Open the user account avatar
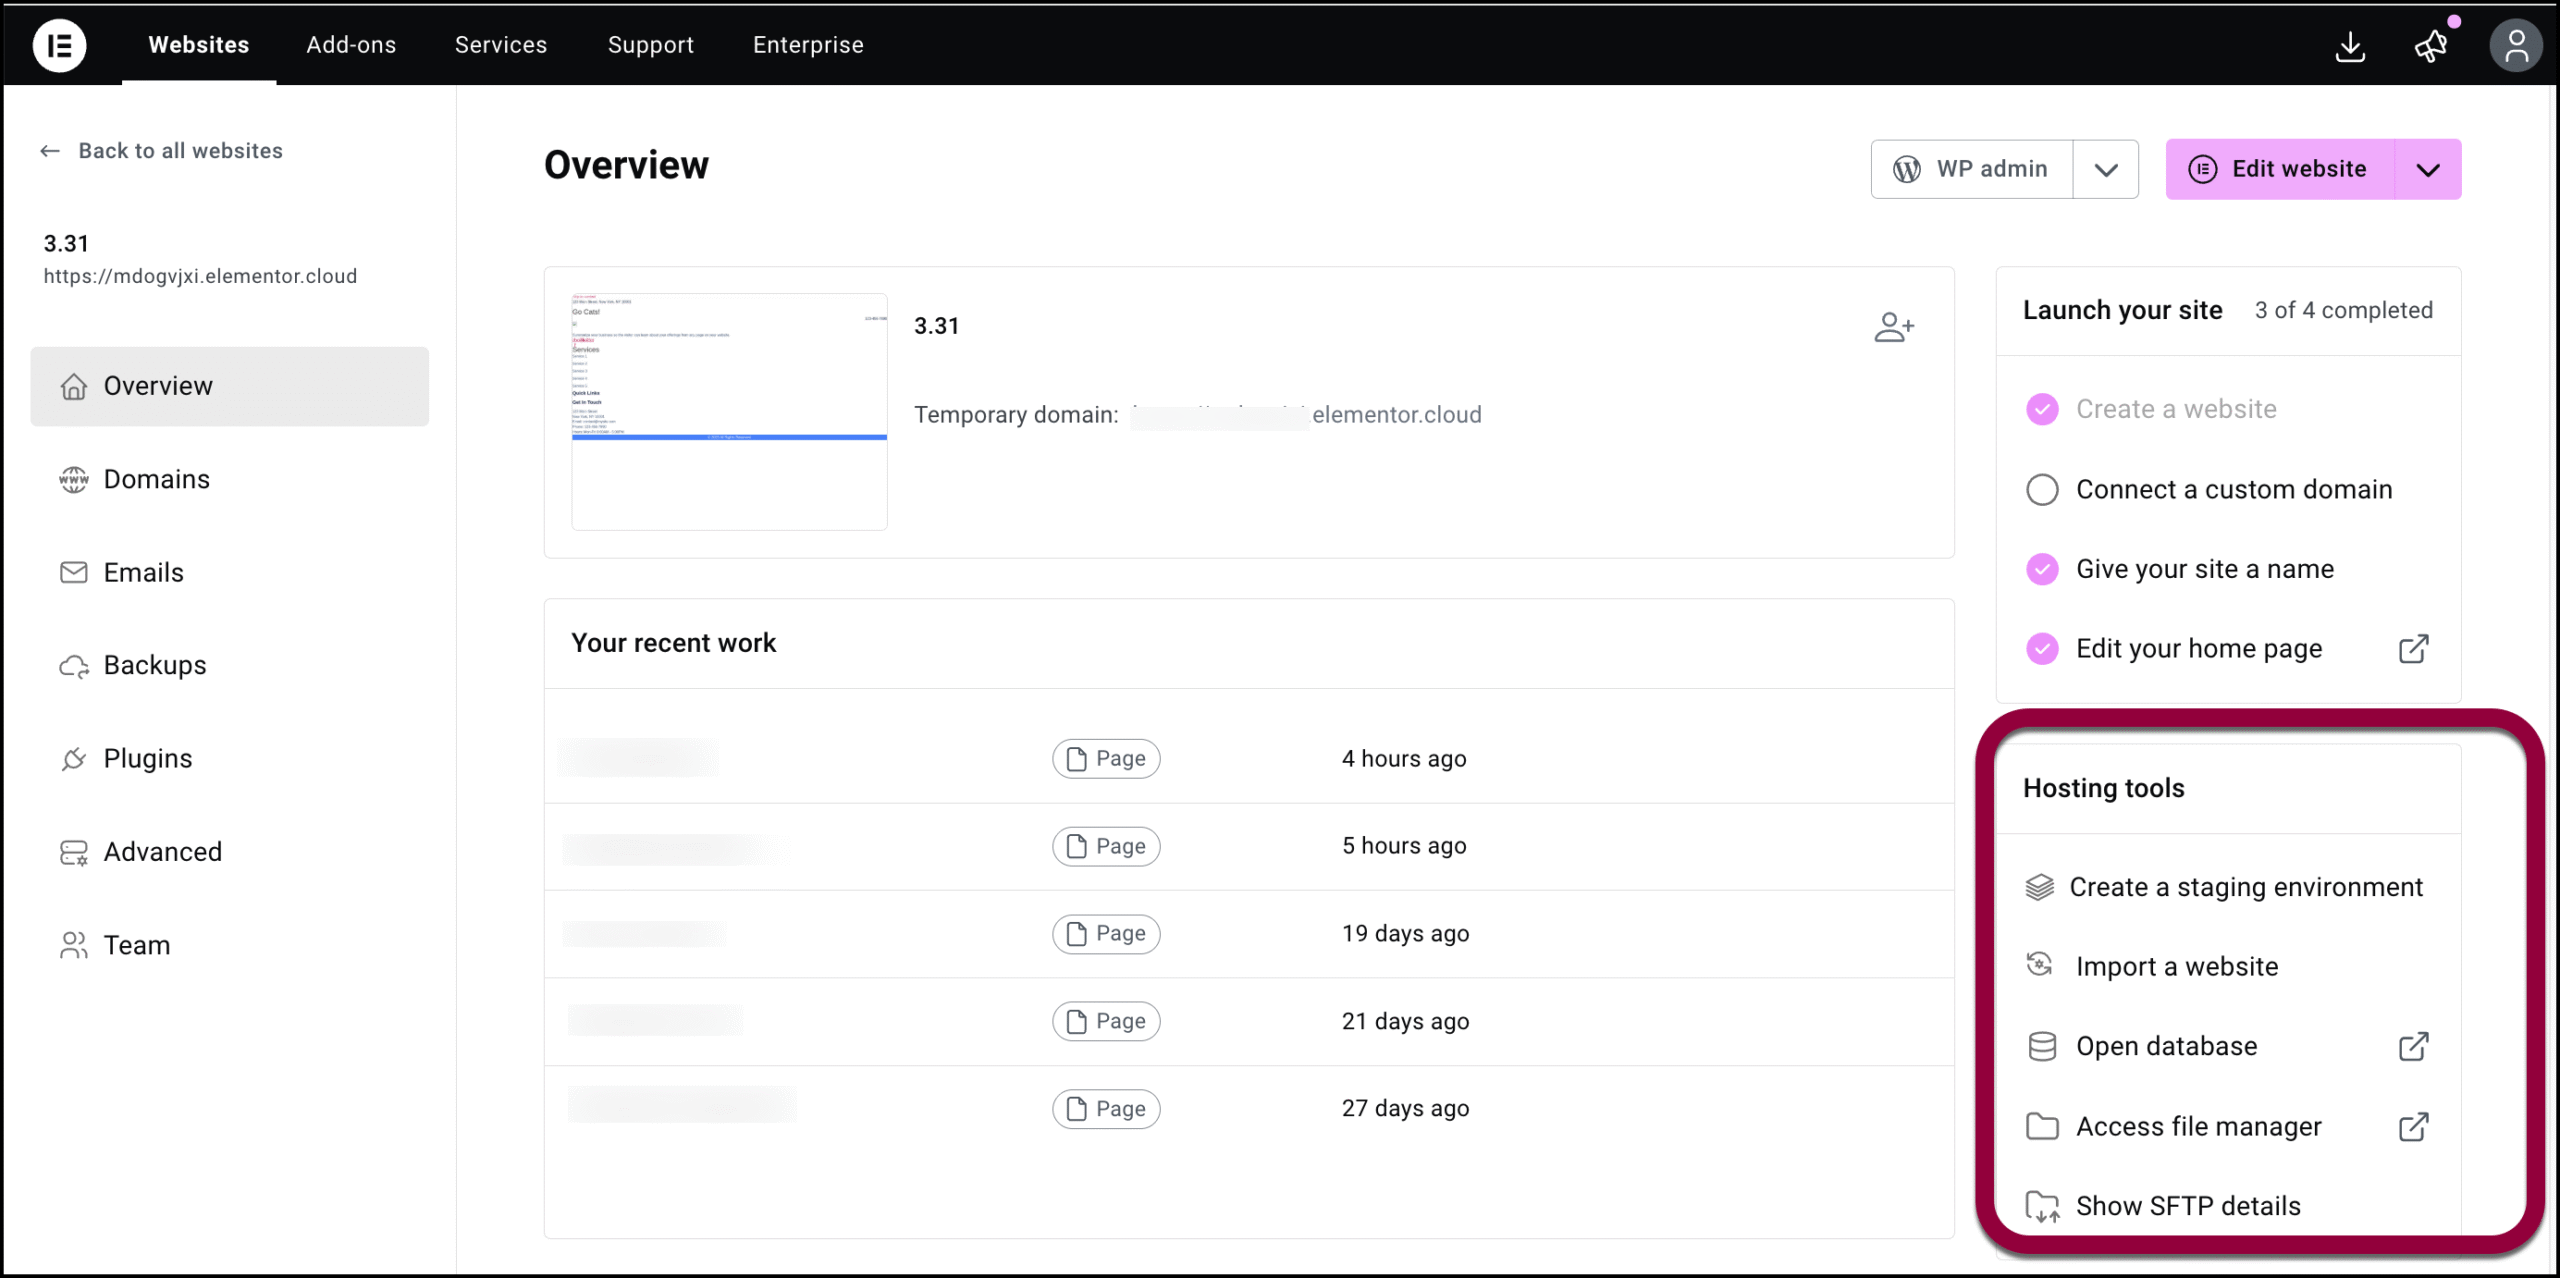Image resolution: width=2560 pixels, height=1278 pixels. click(2516, 46)
